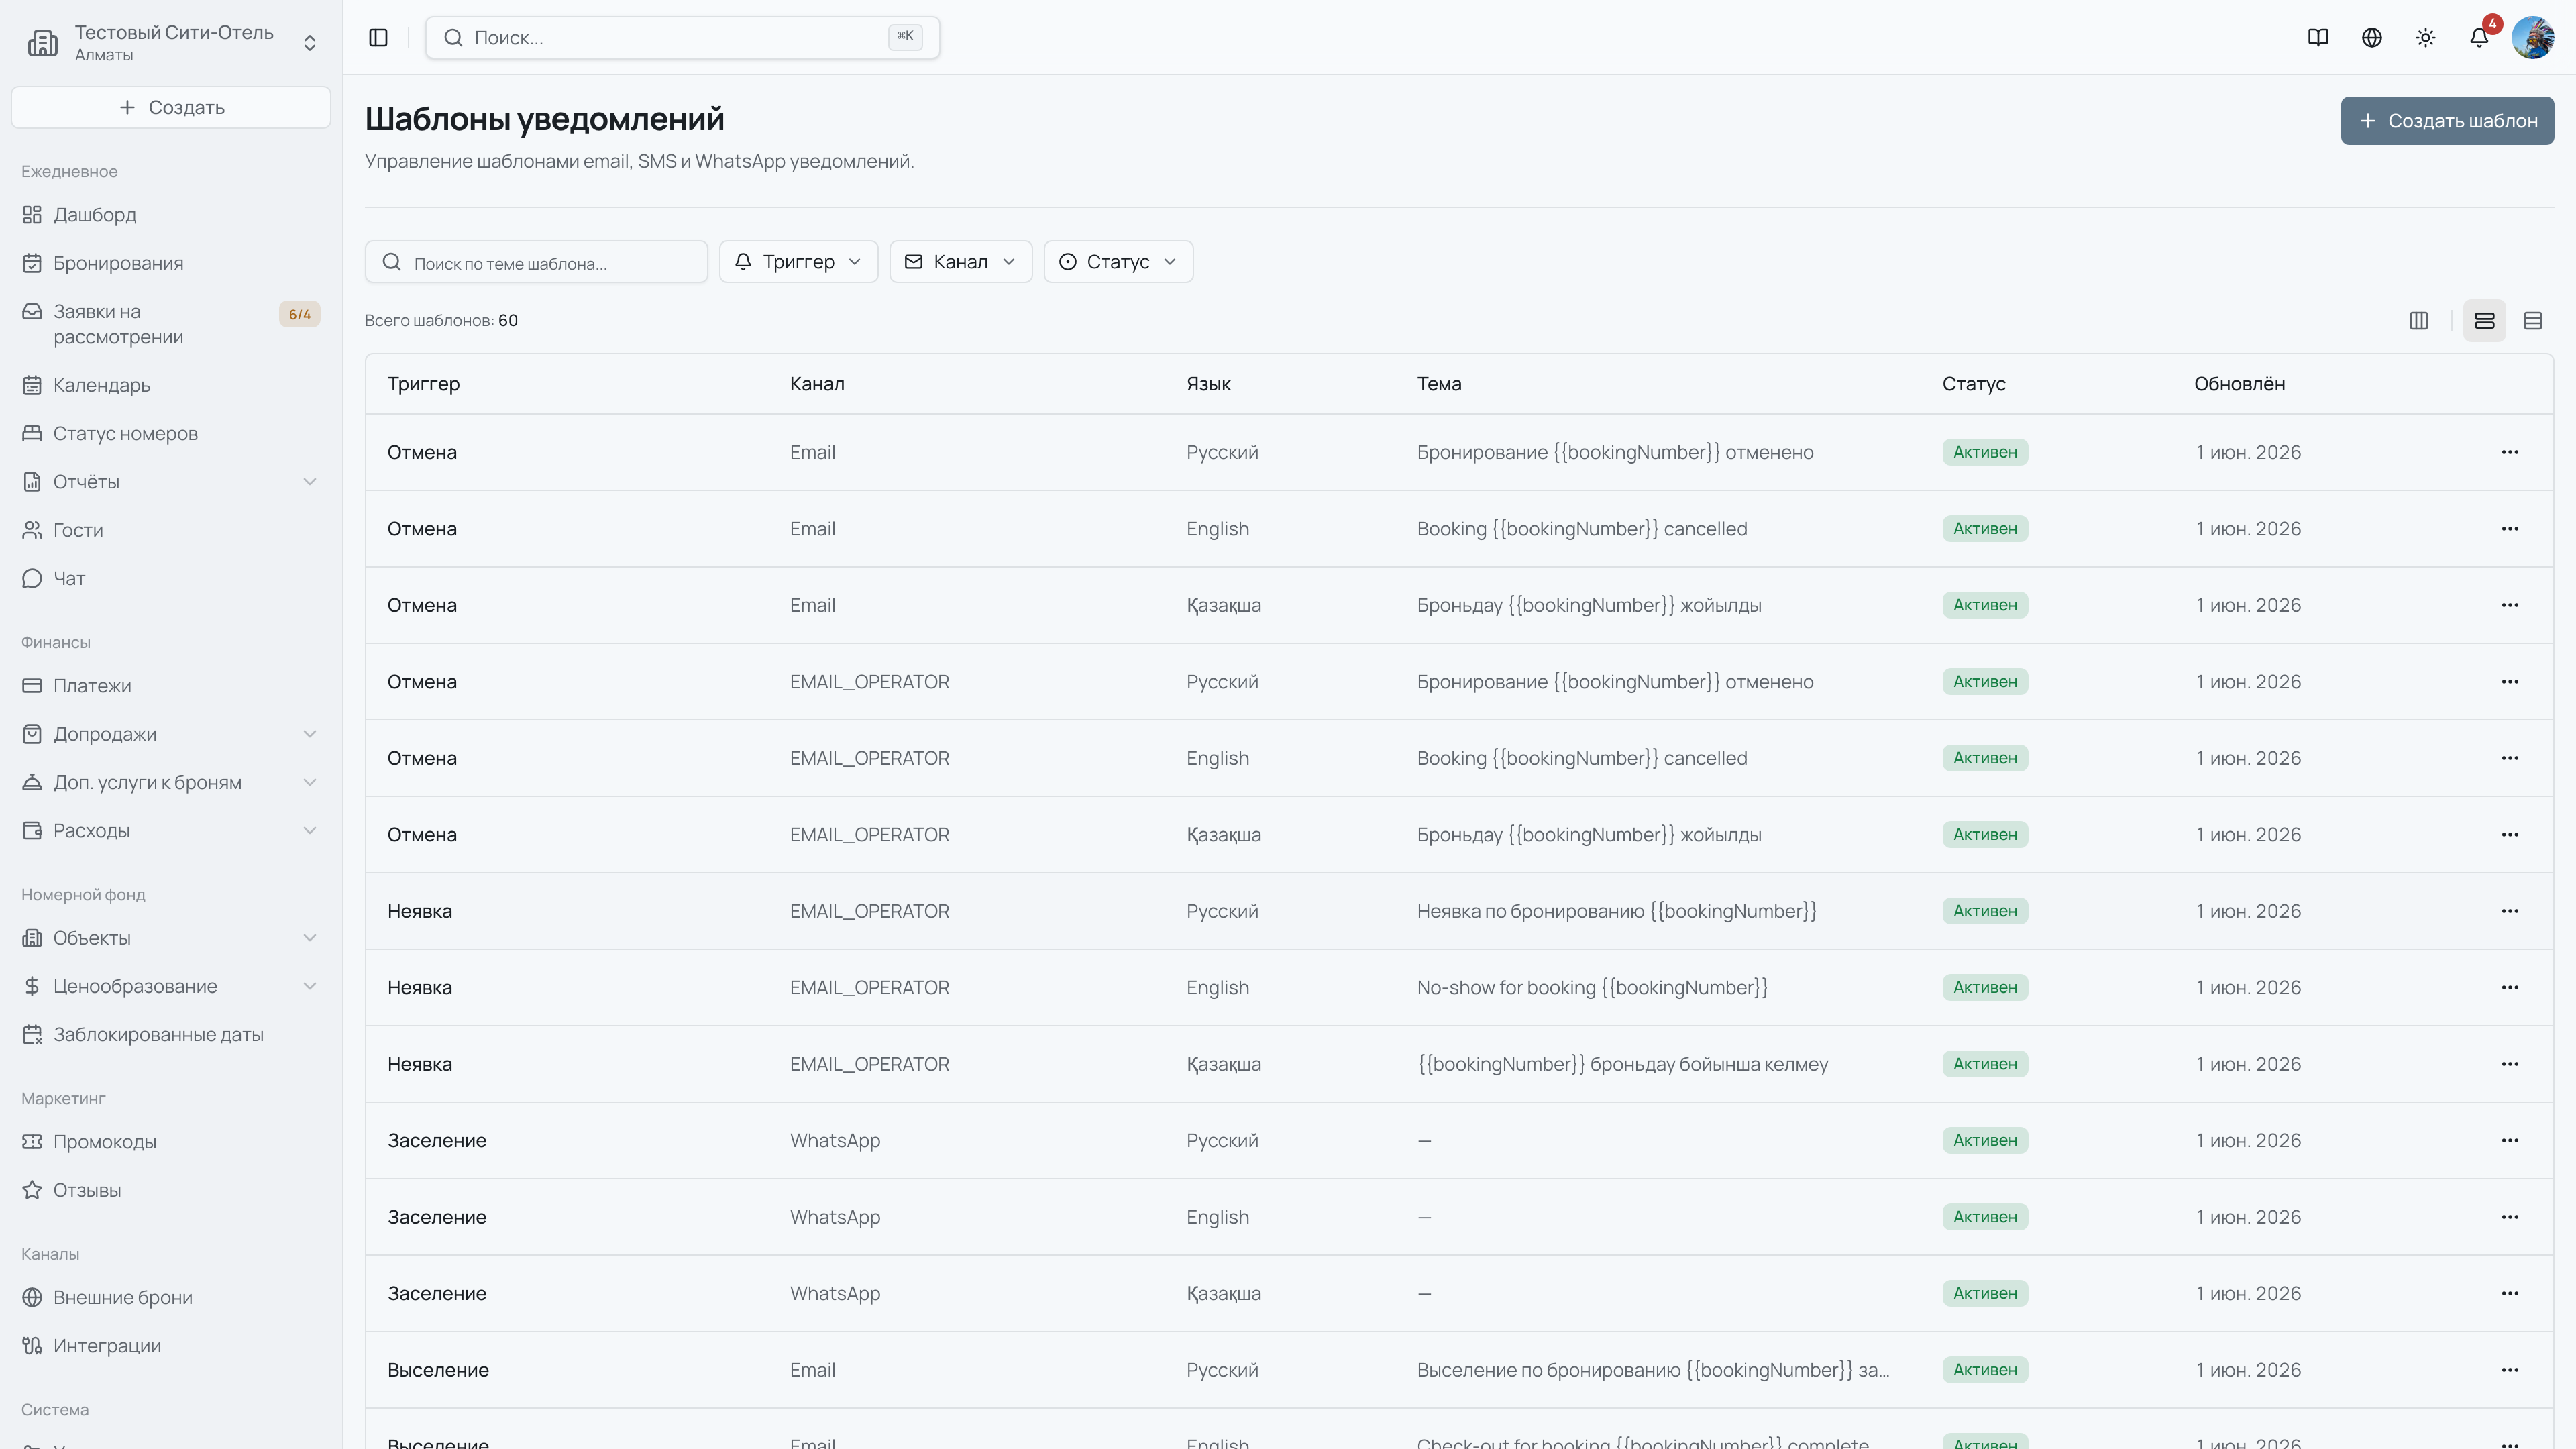Image resolution: width=2576 pixels, height=1449 pixels.
Task: Open the documentation book icon
Action: tap(2318, 37)
